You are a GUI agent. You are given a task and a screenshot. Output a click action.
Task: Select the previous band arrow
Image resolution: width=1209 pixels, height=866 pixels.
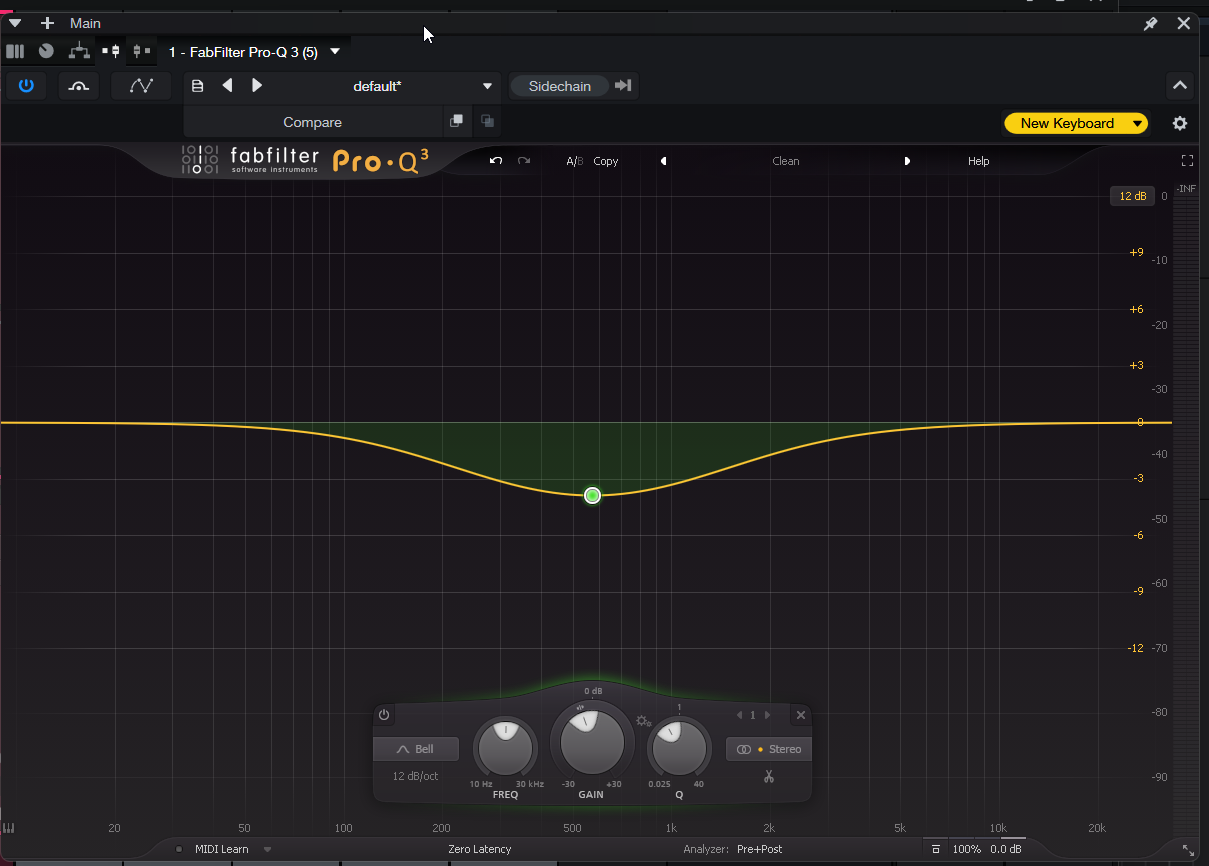click(738, 715)
